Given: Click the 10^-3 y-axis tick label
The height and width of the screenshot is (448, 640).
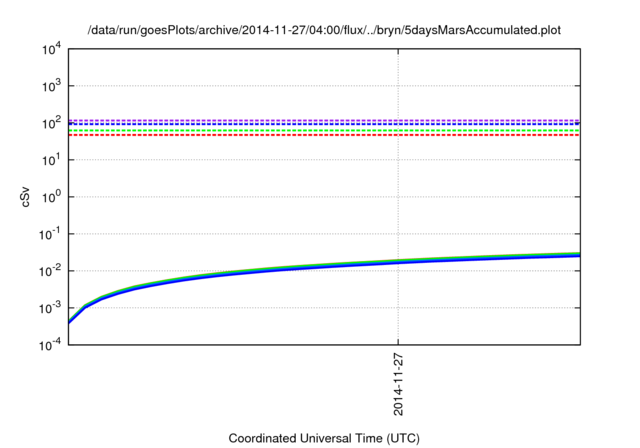Looking at the screenshot, I should pos(50,308).
